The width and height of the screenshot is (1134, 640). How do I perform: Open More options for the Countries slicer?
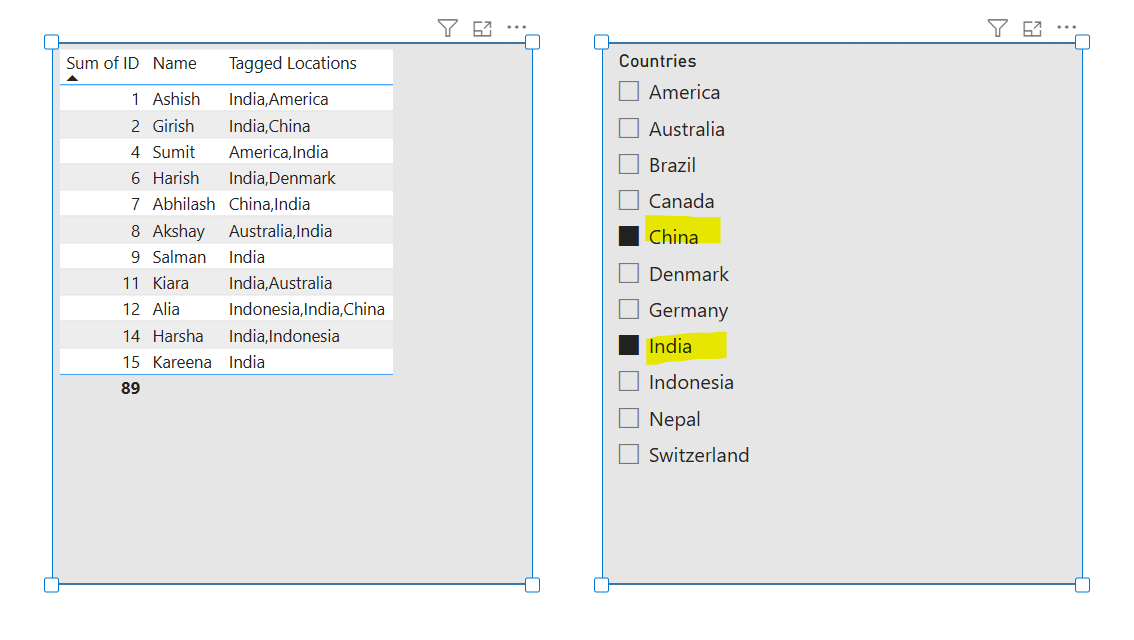click(x=1066, y=28)
